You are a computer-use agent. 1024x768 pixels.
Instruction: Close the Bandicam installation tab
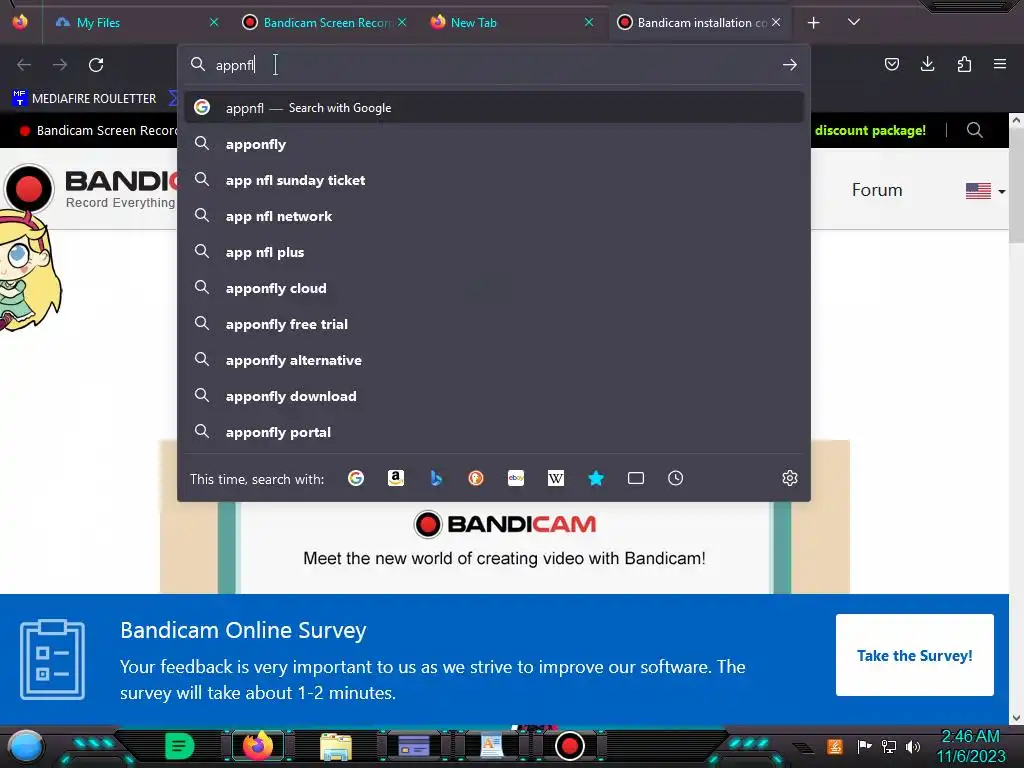point(776,22)
